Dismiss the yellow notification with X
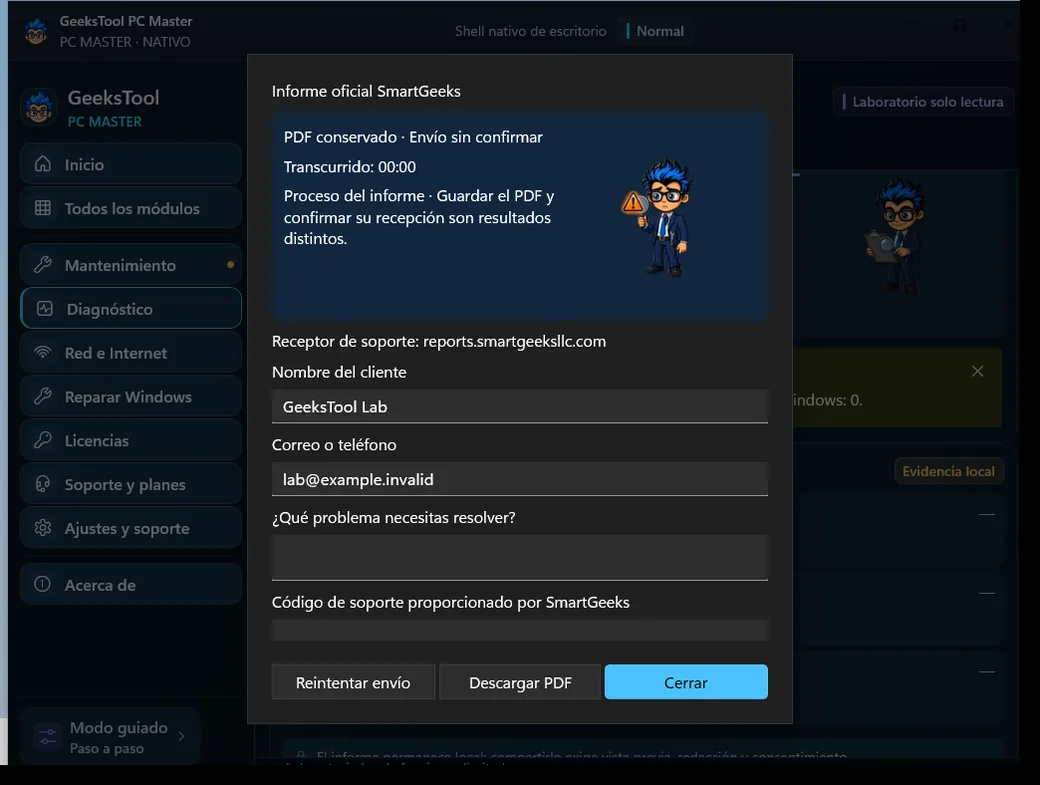This screenshot has width=1040, height=785. pyautogui.click(x=977, y=371)
